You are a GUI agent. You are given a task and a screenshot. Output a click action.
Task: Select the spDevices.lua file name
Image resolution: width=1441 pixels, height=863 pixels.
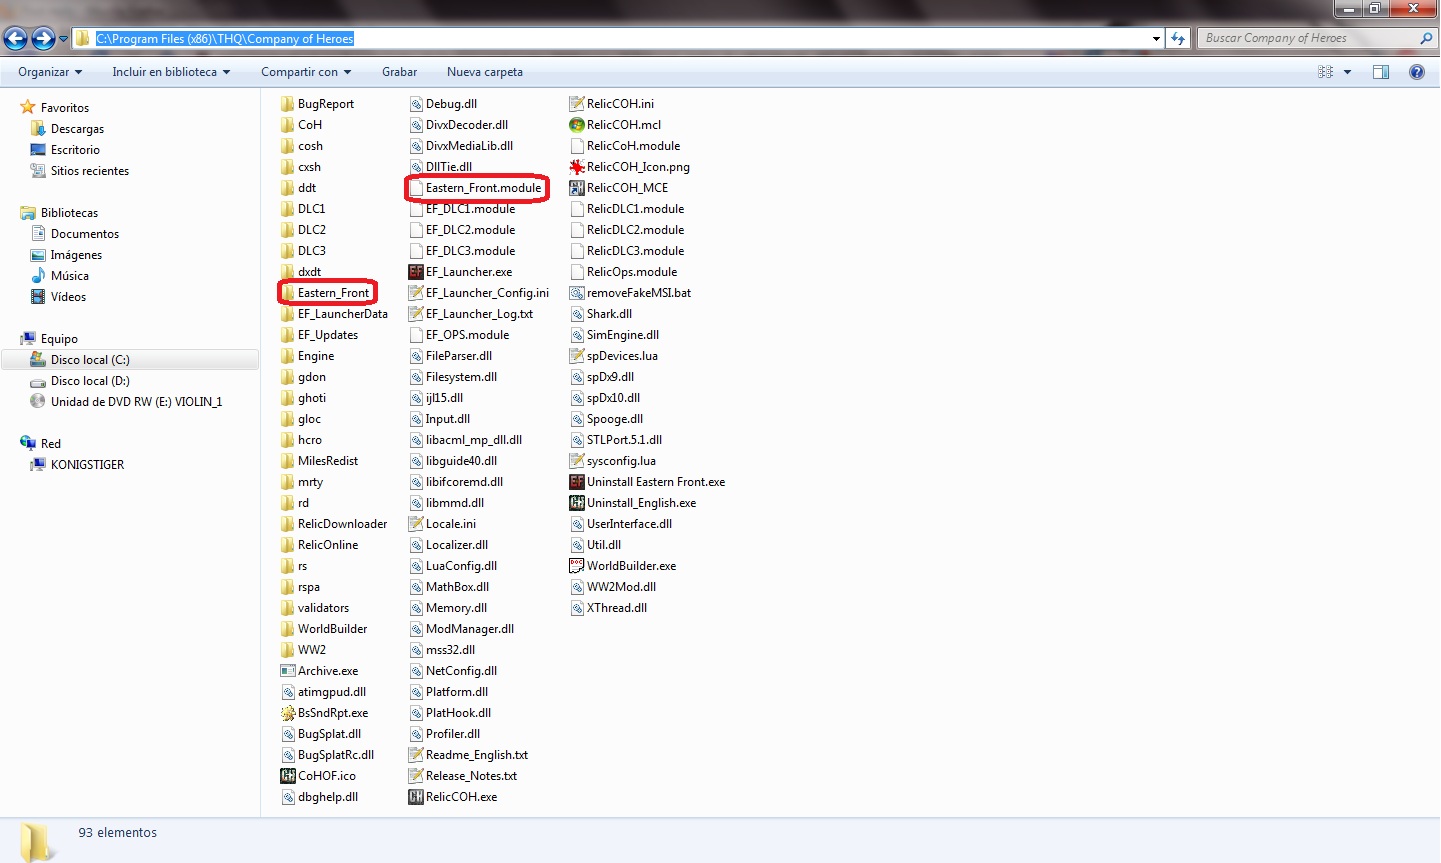click(x=622, y=356)
